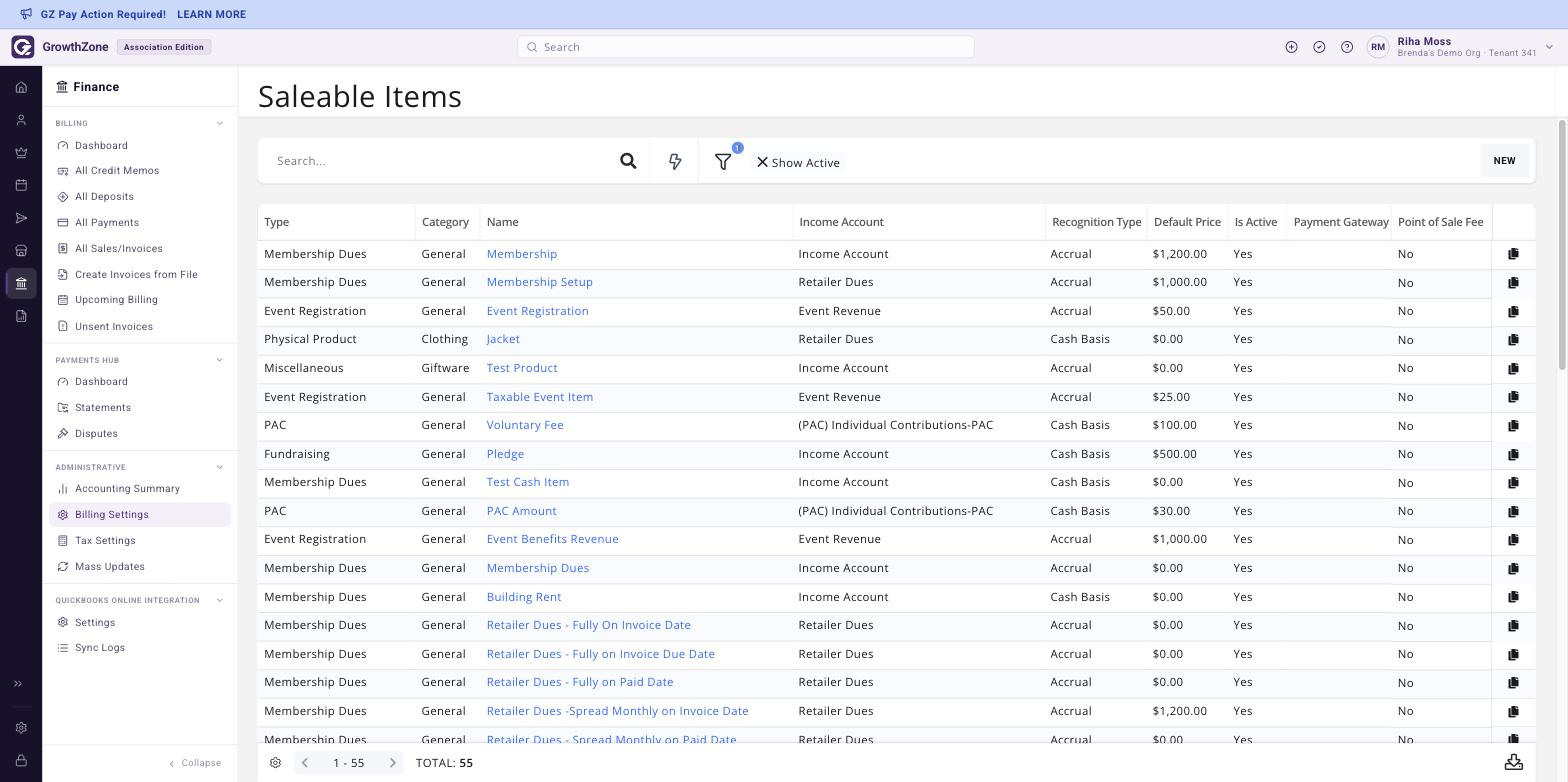This screenshot has width=1568, height=782.
Task: Open the filter funnel icon
Action: coord(723,161)
